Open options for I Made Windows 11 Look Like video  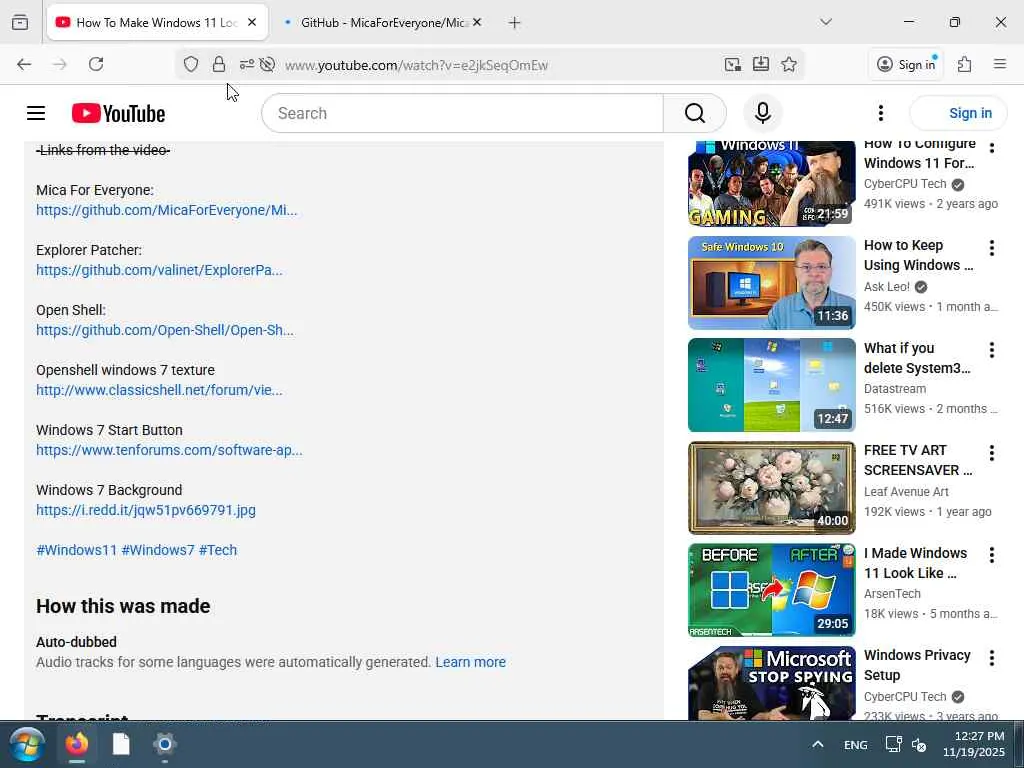[x=992, y=555]
